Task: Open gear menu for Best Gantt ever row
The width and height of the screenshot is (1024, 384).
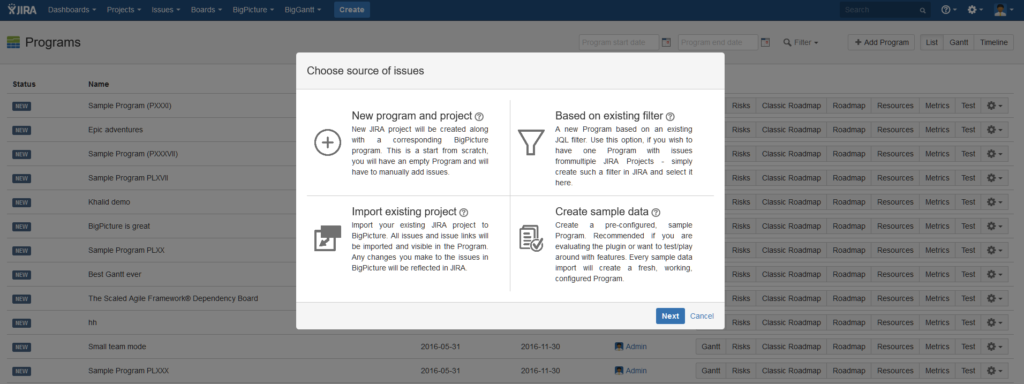Action: tap(994, 274)
